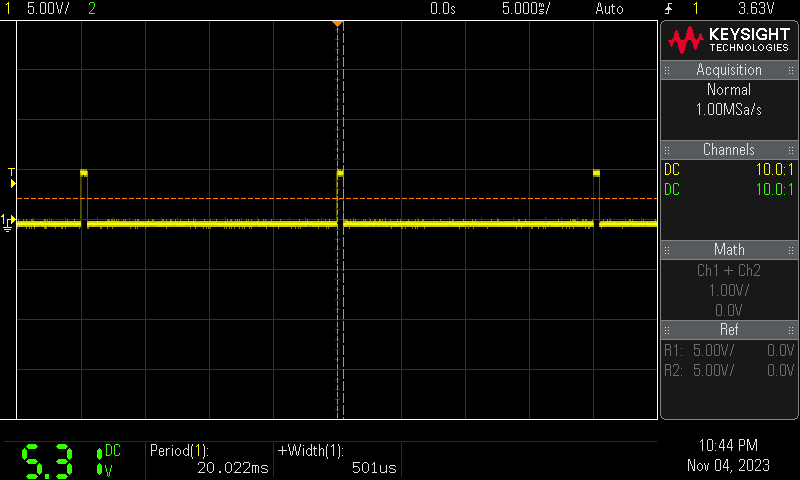
Task: Toggle channel 2 indicator in top bar
Action: [x=93, y=8]
